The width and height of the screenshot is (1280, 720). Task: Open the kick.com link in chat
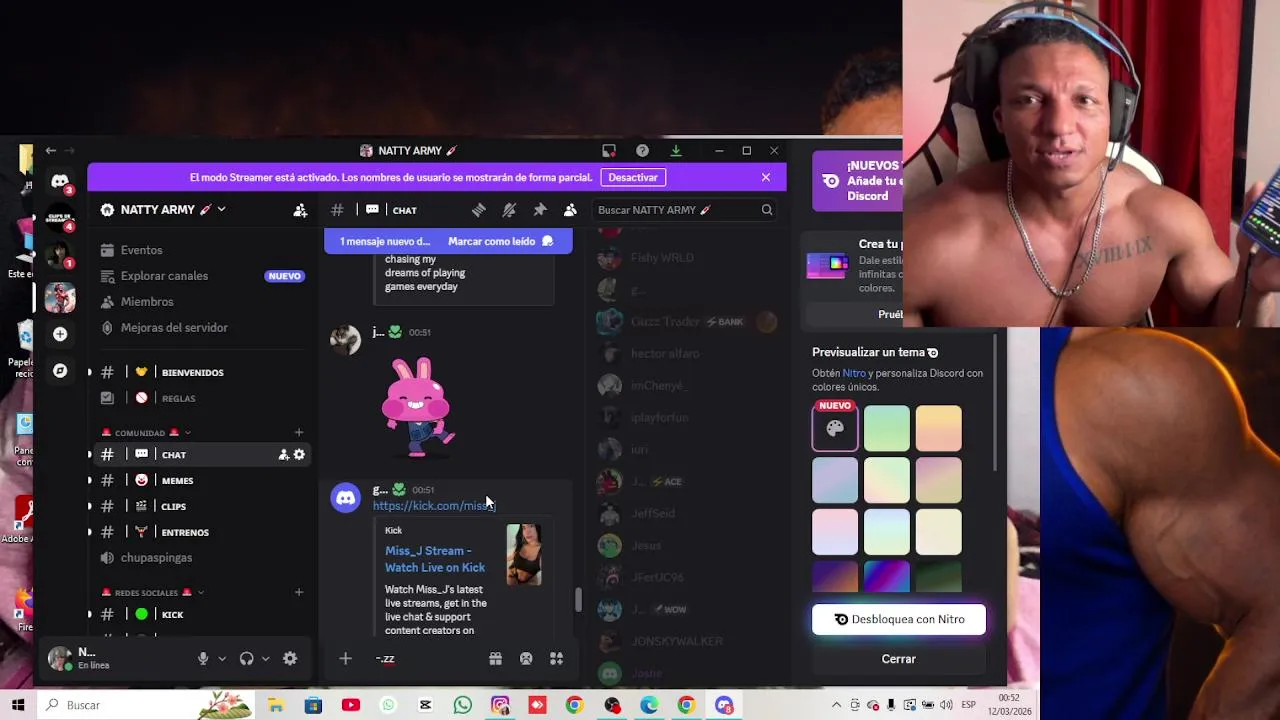coord(434,506)
